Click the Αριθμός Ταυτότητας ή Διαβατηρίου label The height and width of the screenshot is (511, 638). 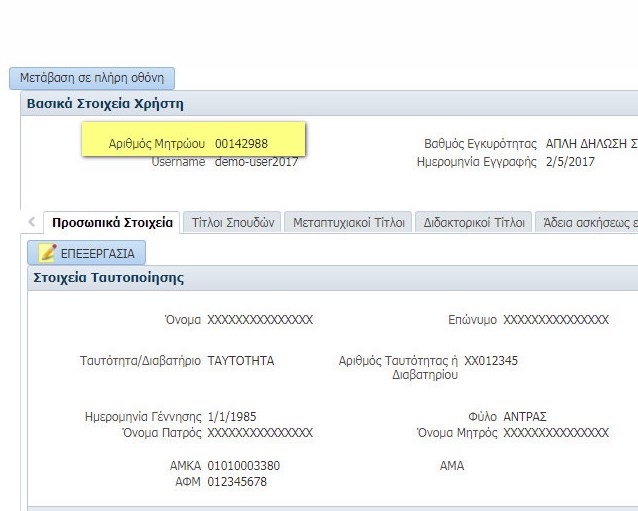(x=398, y=367)
